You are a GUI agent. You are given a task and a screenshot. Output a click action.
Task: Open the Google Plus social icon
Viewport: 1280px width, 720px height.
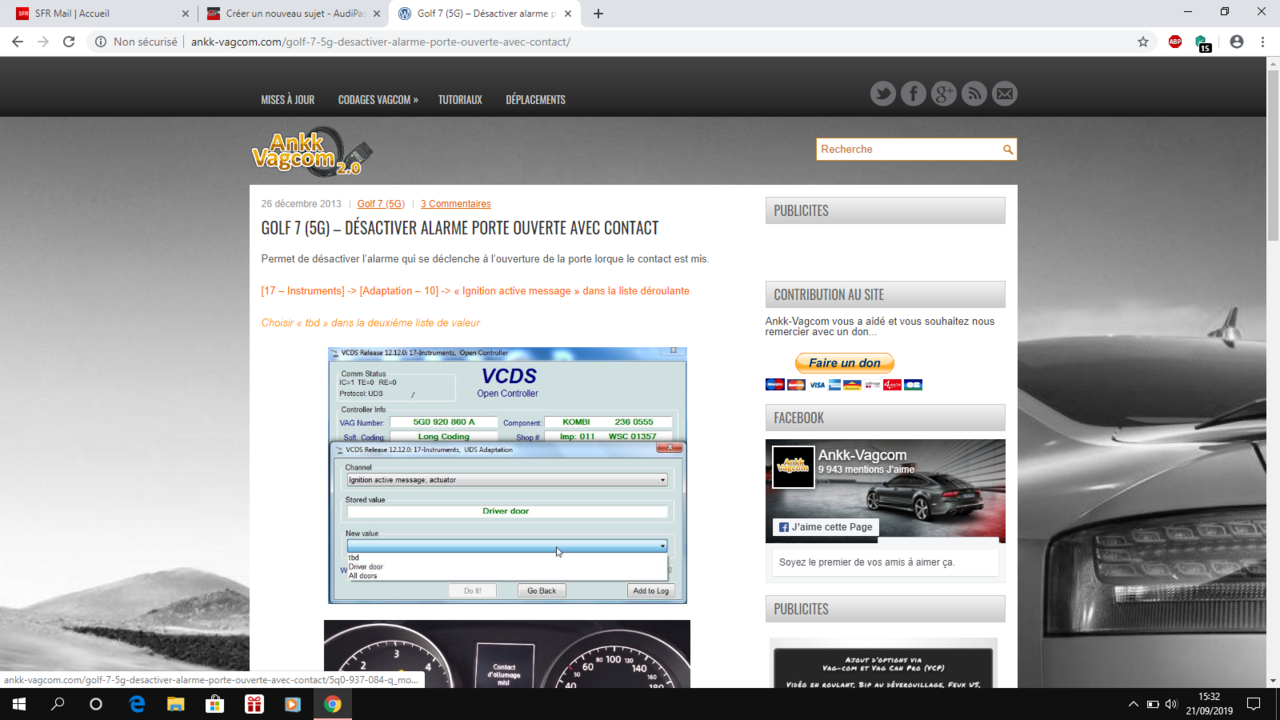click(944, 94)
